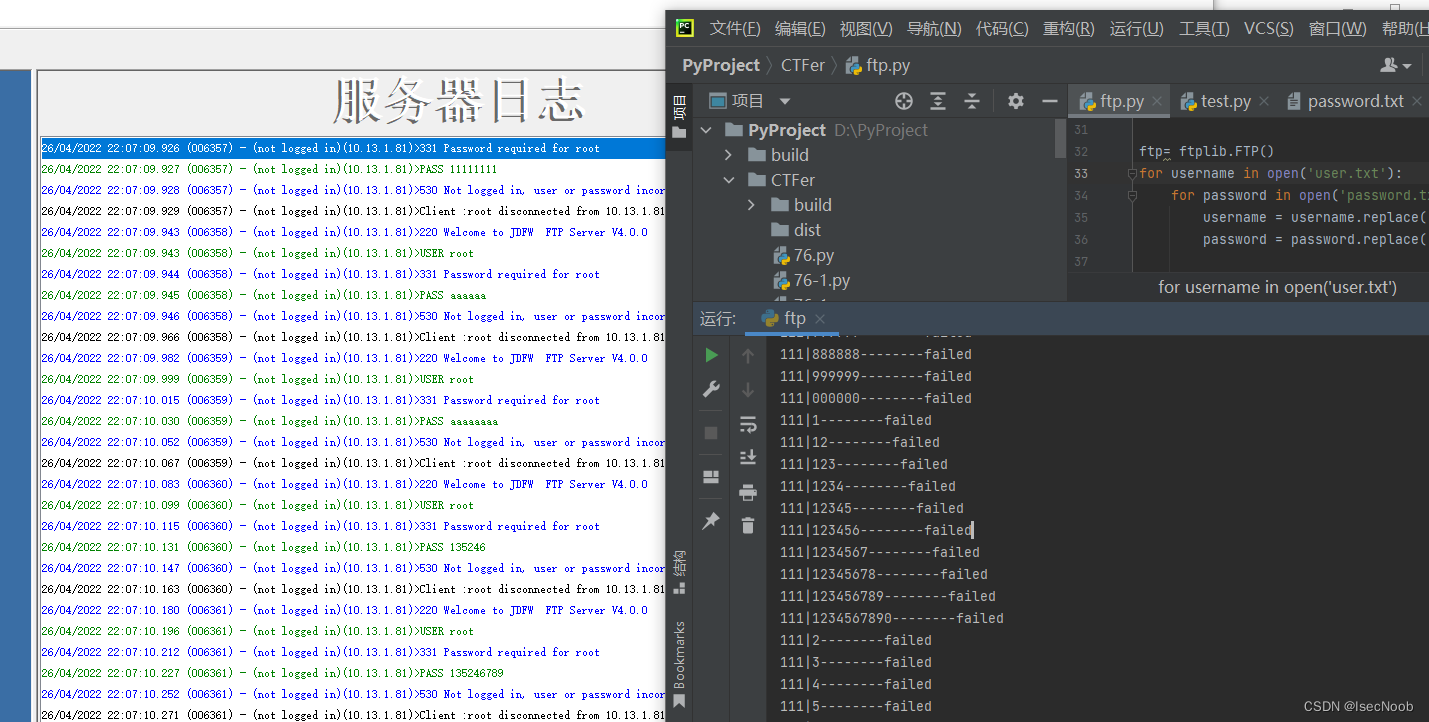Screen dimensions: 1429x722
Task: Collapse the PyProject root node
Action: coord(707,130)
